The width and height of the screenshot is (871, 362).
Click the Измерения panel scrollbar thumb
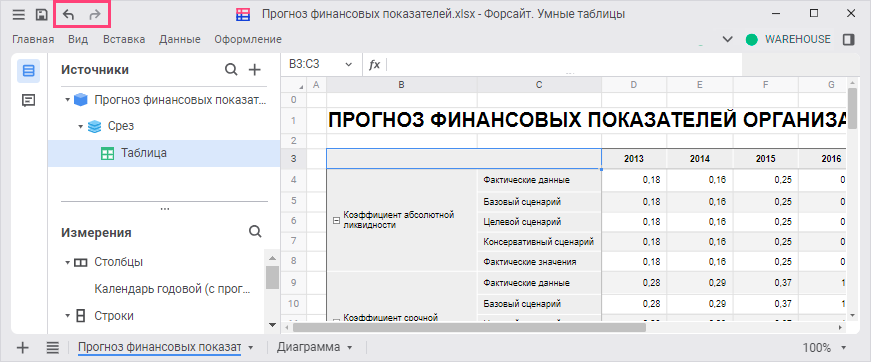tap(272, 277)
